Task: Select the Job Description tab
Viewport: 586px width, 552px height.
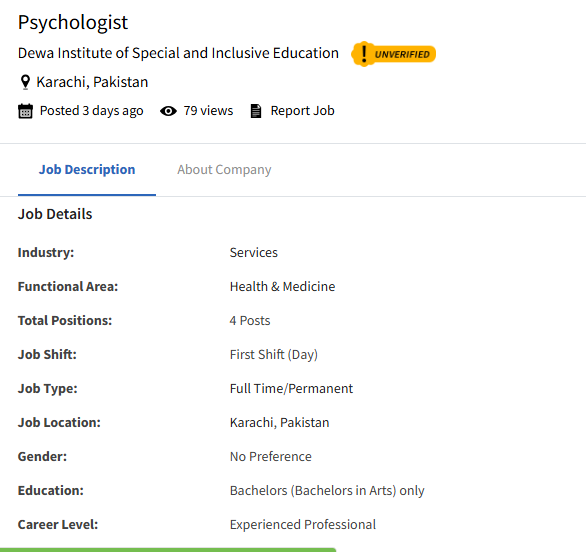Action: coord(87,170)
